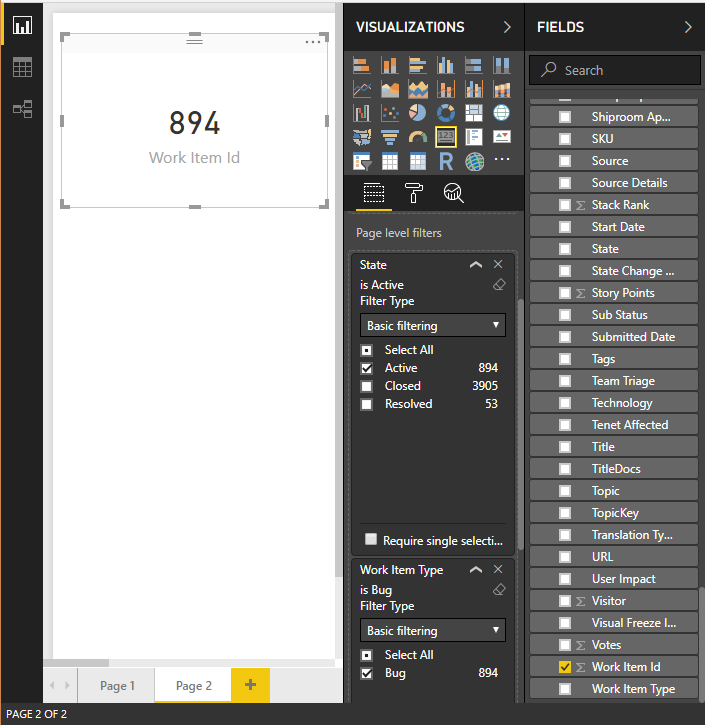Viewport: 705px width, 725px height.
Task: Check the Closed state filter
Action: tap(367, 386)
